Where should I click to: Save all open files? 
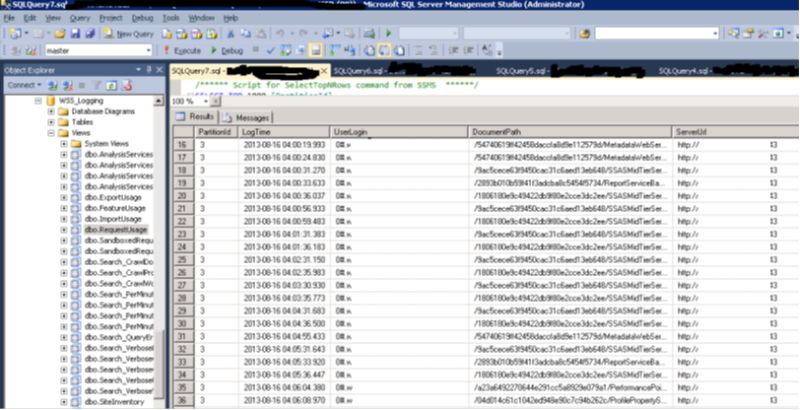pyautogui.click(x=90, y=34)
